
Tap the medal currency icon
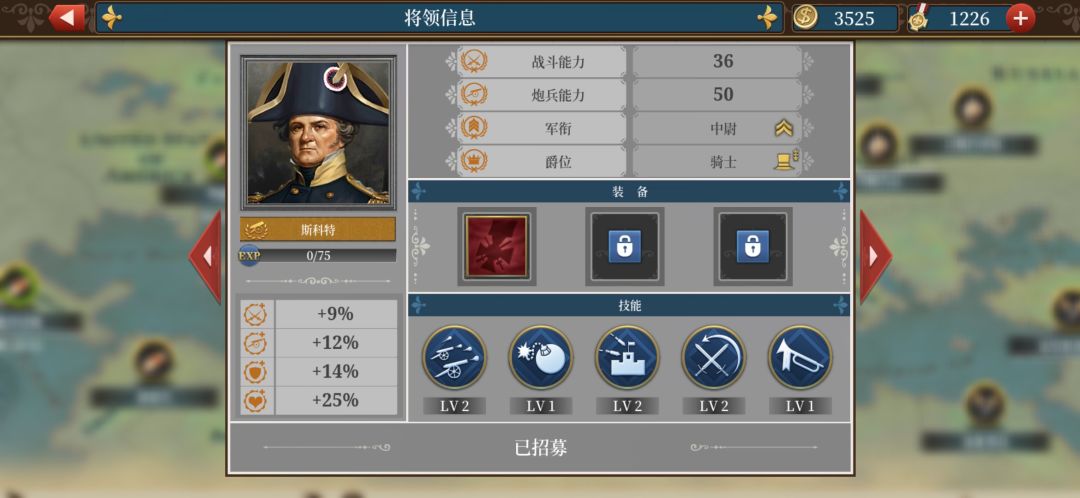[x=919, y=18]
